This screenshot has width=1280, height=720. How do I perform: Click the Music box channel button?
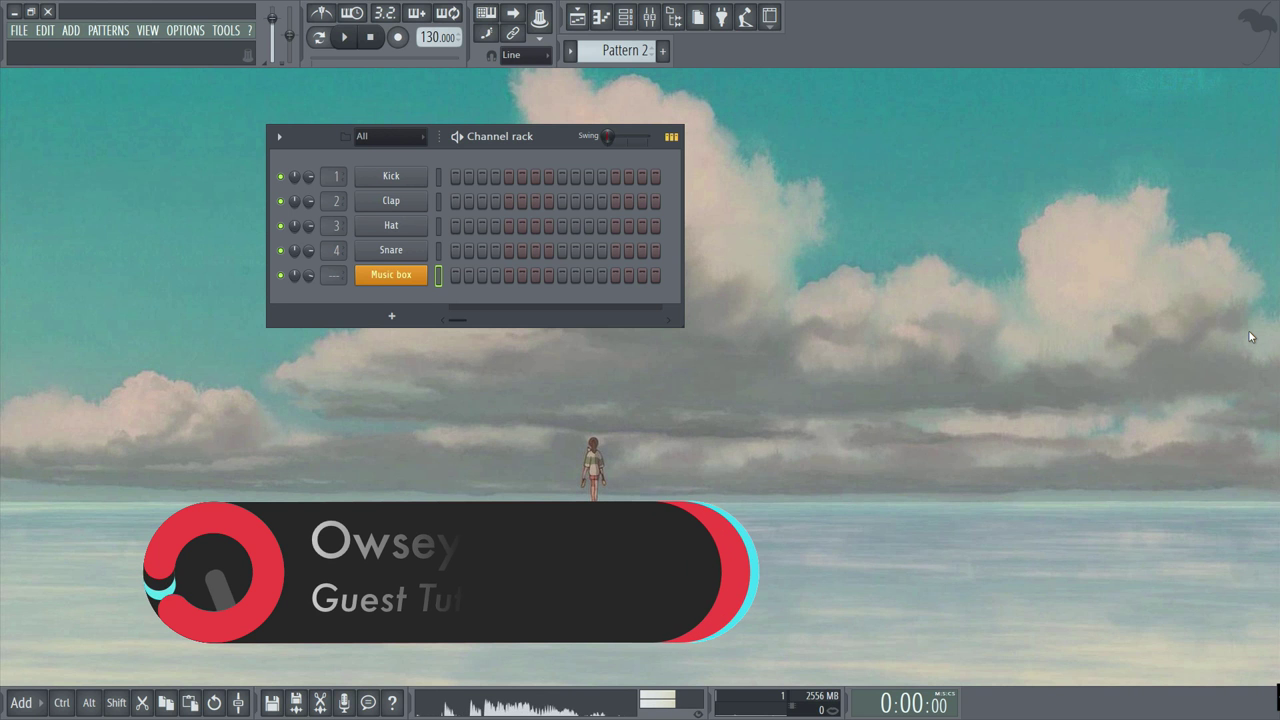point(391,275)
